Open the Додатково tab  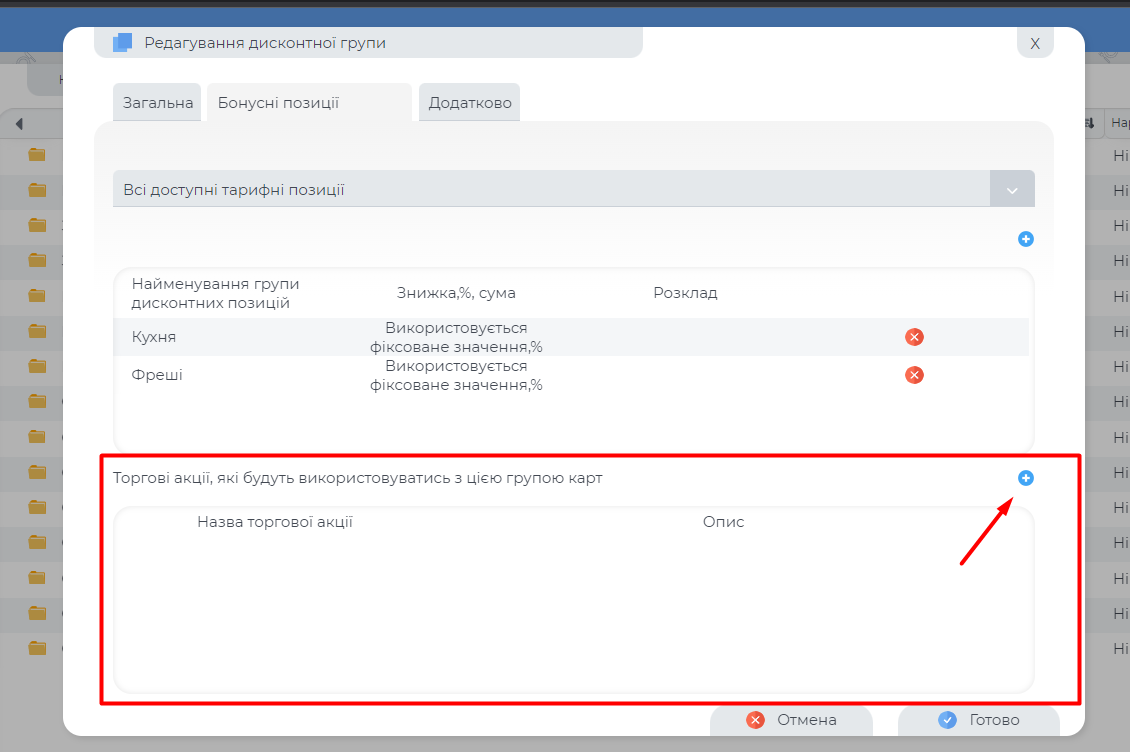click(x=469, y=103)
